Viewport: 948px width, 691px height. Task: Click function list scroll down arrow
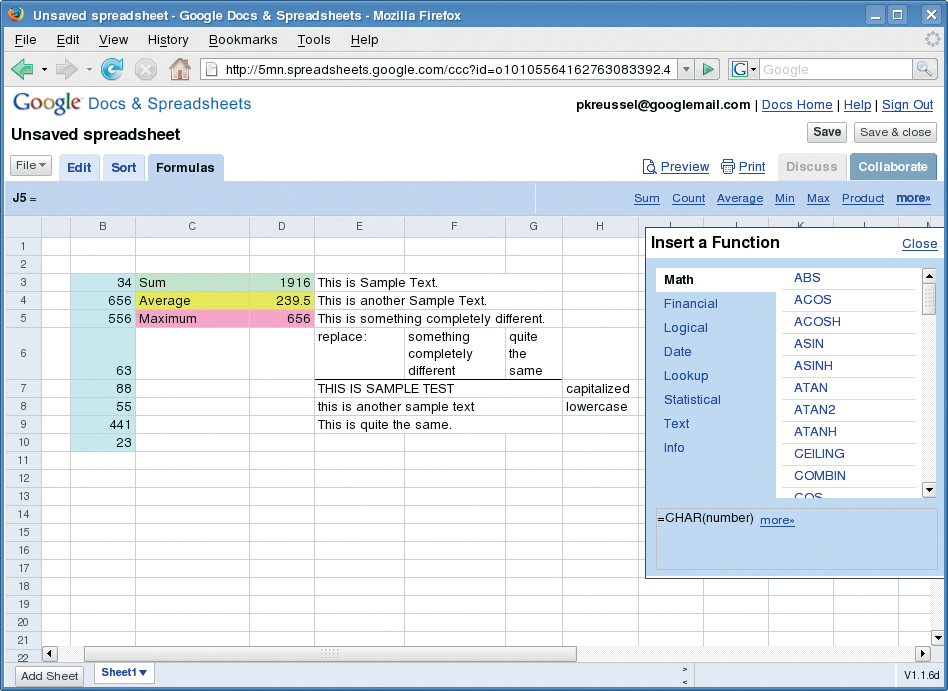tap(929, 490)
